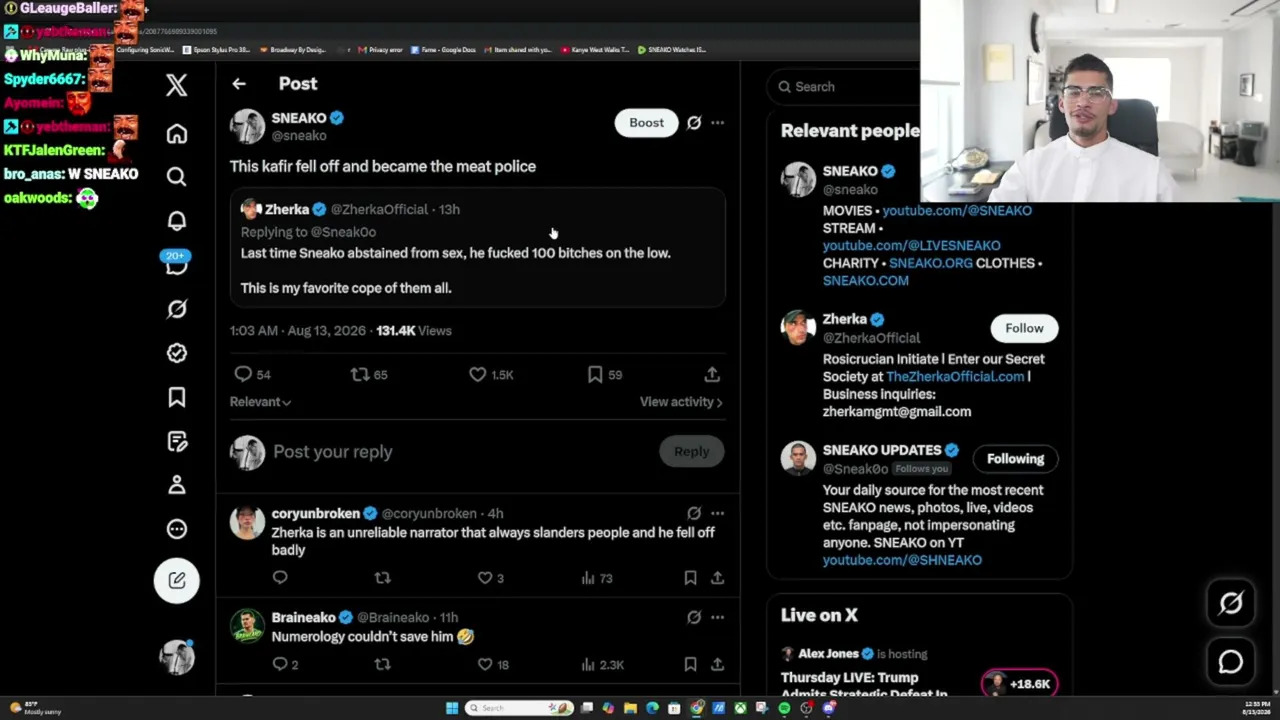Viewport: 1280px width, 720px height.
Task: Open Spotify from the taskbar
Action: (x=784, y=708)
